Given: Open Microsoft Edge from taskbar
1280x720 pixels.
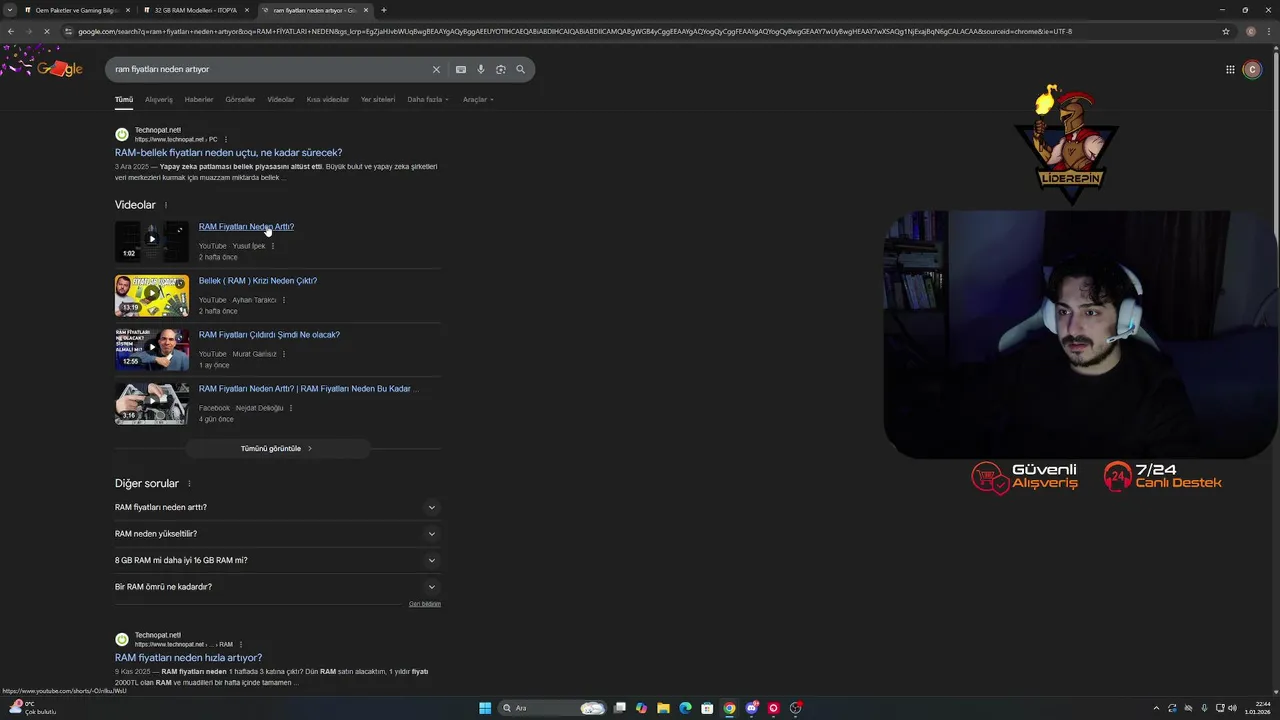Looking at the screenshot, I should [685, 708].
